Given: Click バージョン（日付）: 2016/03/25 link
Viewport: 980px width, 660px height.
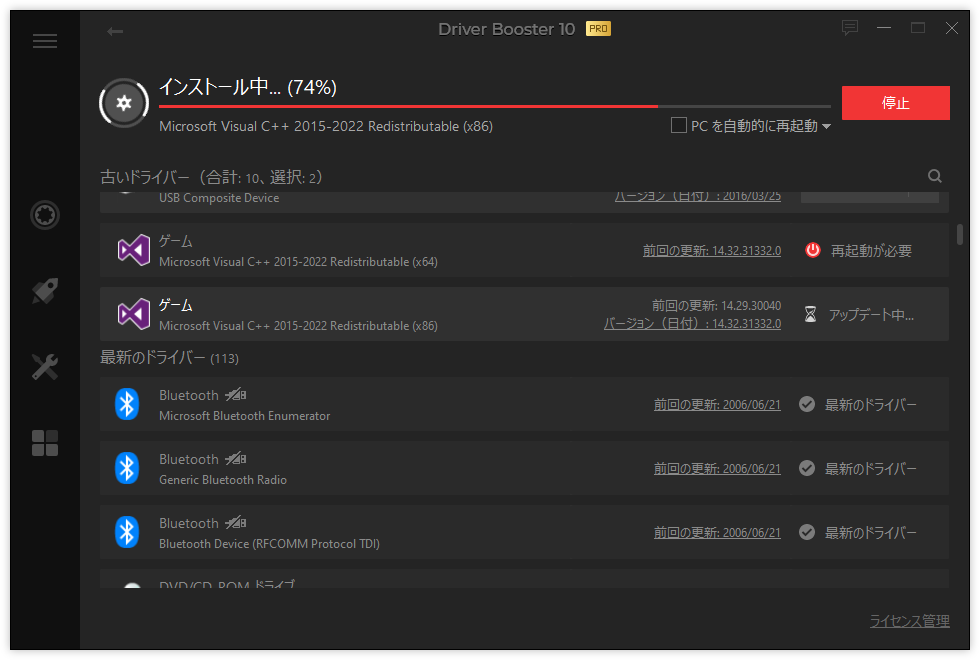Looking at the screenshot, I should coord(698,196).
